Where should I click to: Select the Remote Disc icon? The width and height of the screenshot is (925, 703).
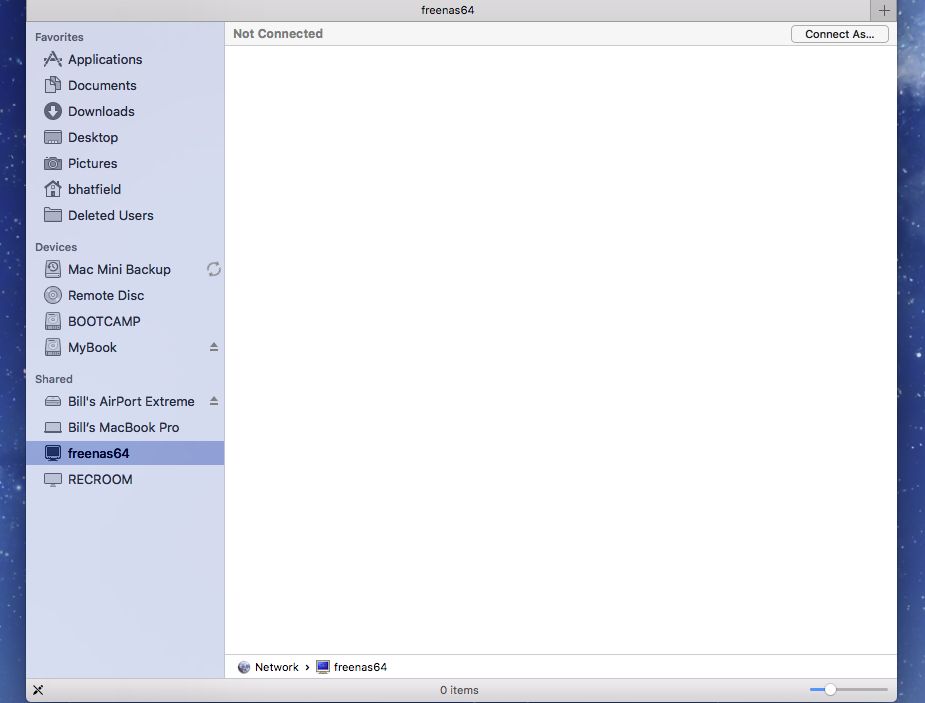point(53,295)
